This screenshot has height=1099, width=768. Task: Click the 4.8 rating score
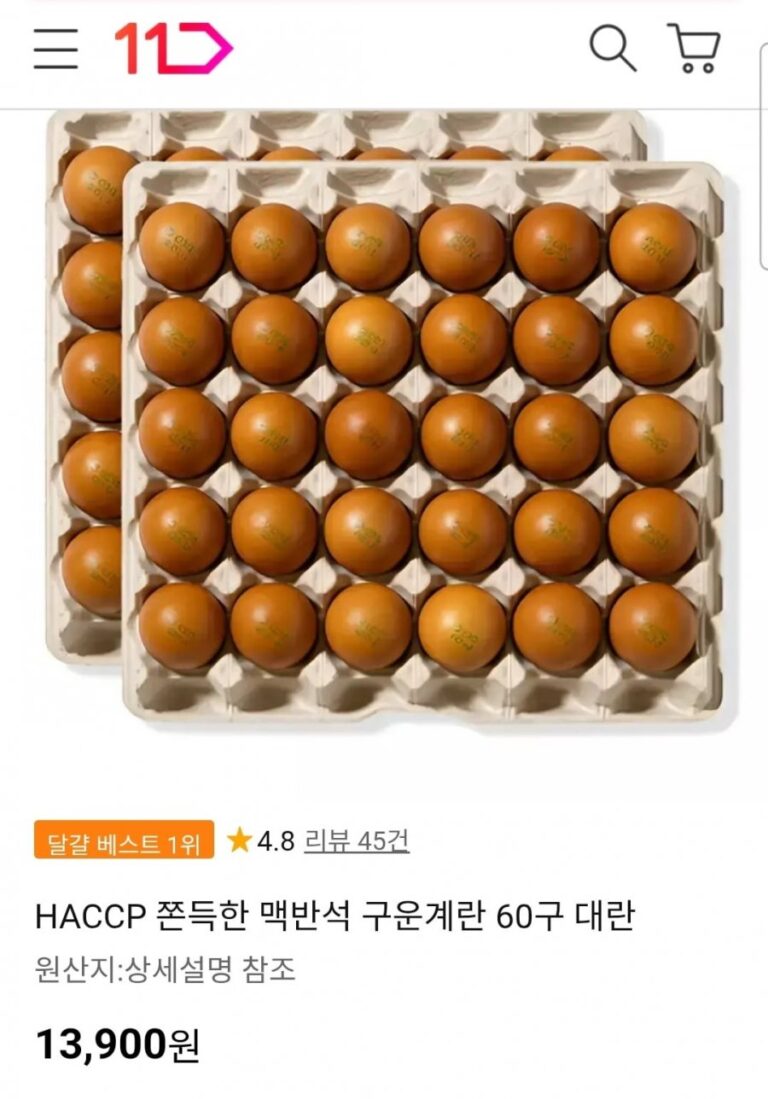pyautogui.click(x=276, y=840)
